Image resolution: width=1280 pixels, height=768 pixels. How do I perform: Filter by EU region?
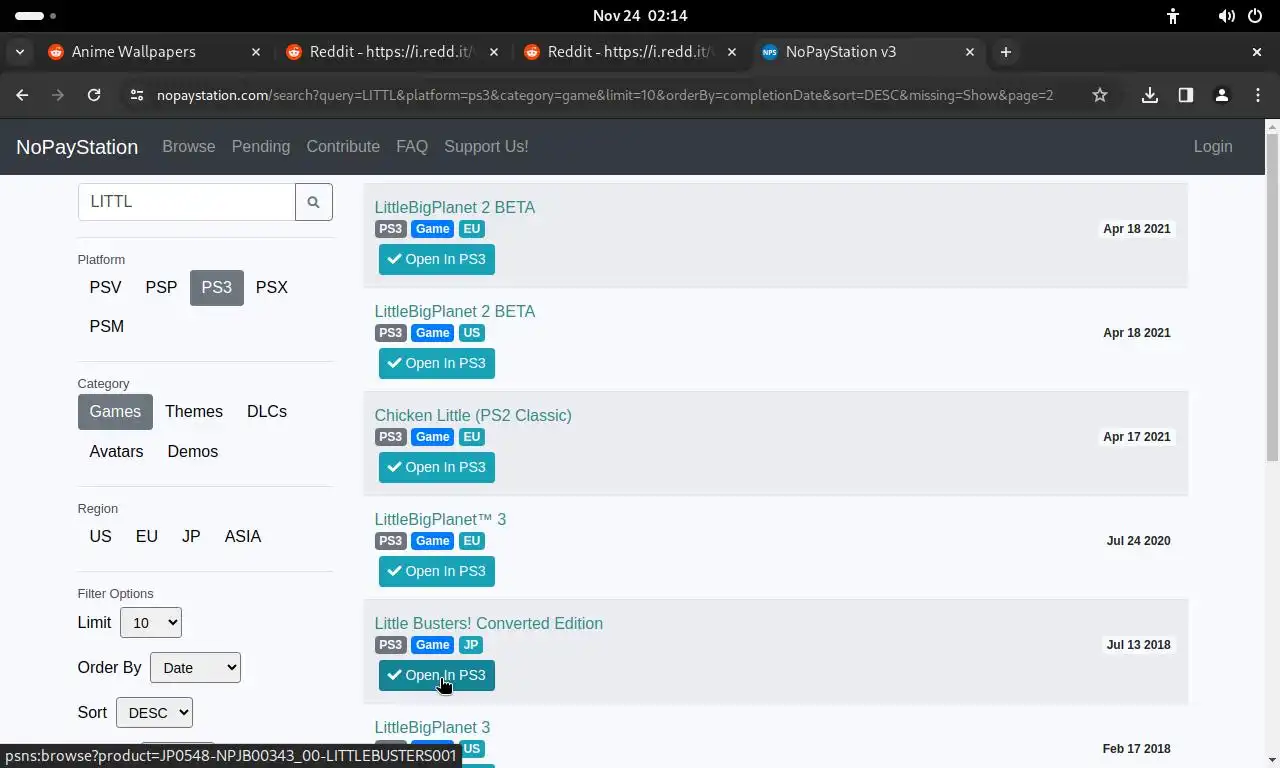pyautogui.click(x=147, y=536)
